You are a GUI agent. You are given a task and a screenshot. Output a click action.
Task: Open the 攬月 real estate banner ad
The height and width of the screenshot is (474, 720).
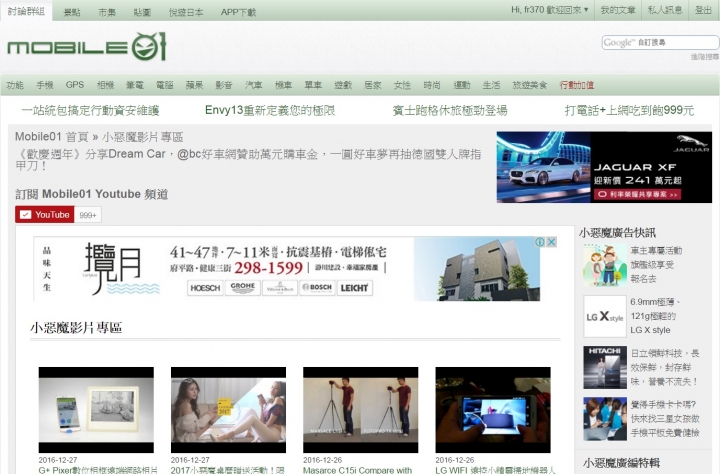(287, 269)
